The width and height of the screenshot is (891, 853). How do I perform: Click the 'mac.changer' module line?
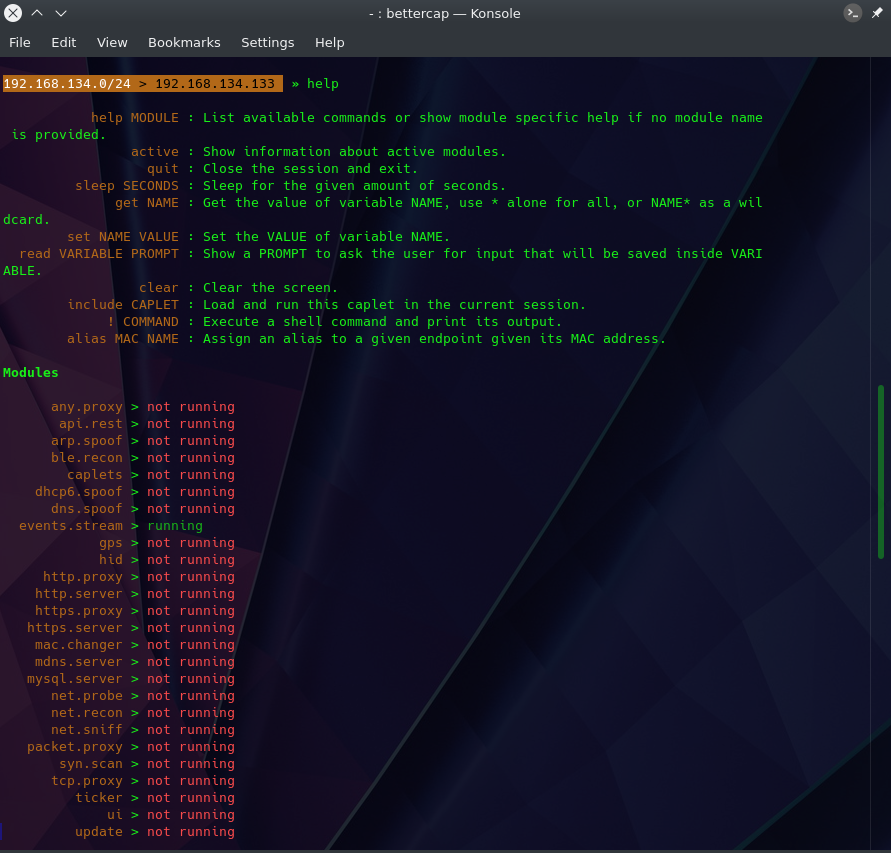pos(135,646)
